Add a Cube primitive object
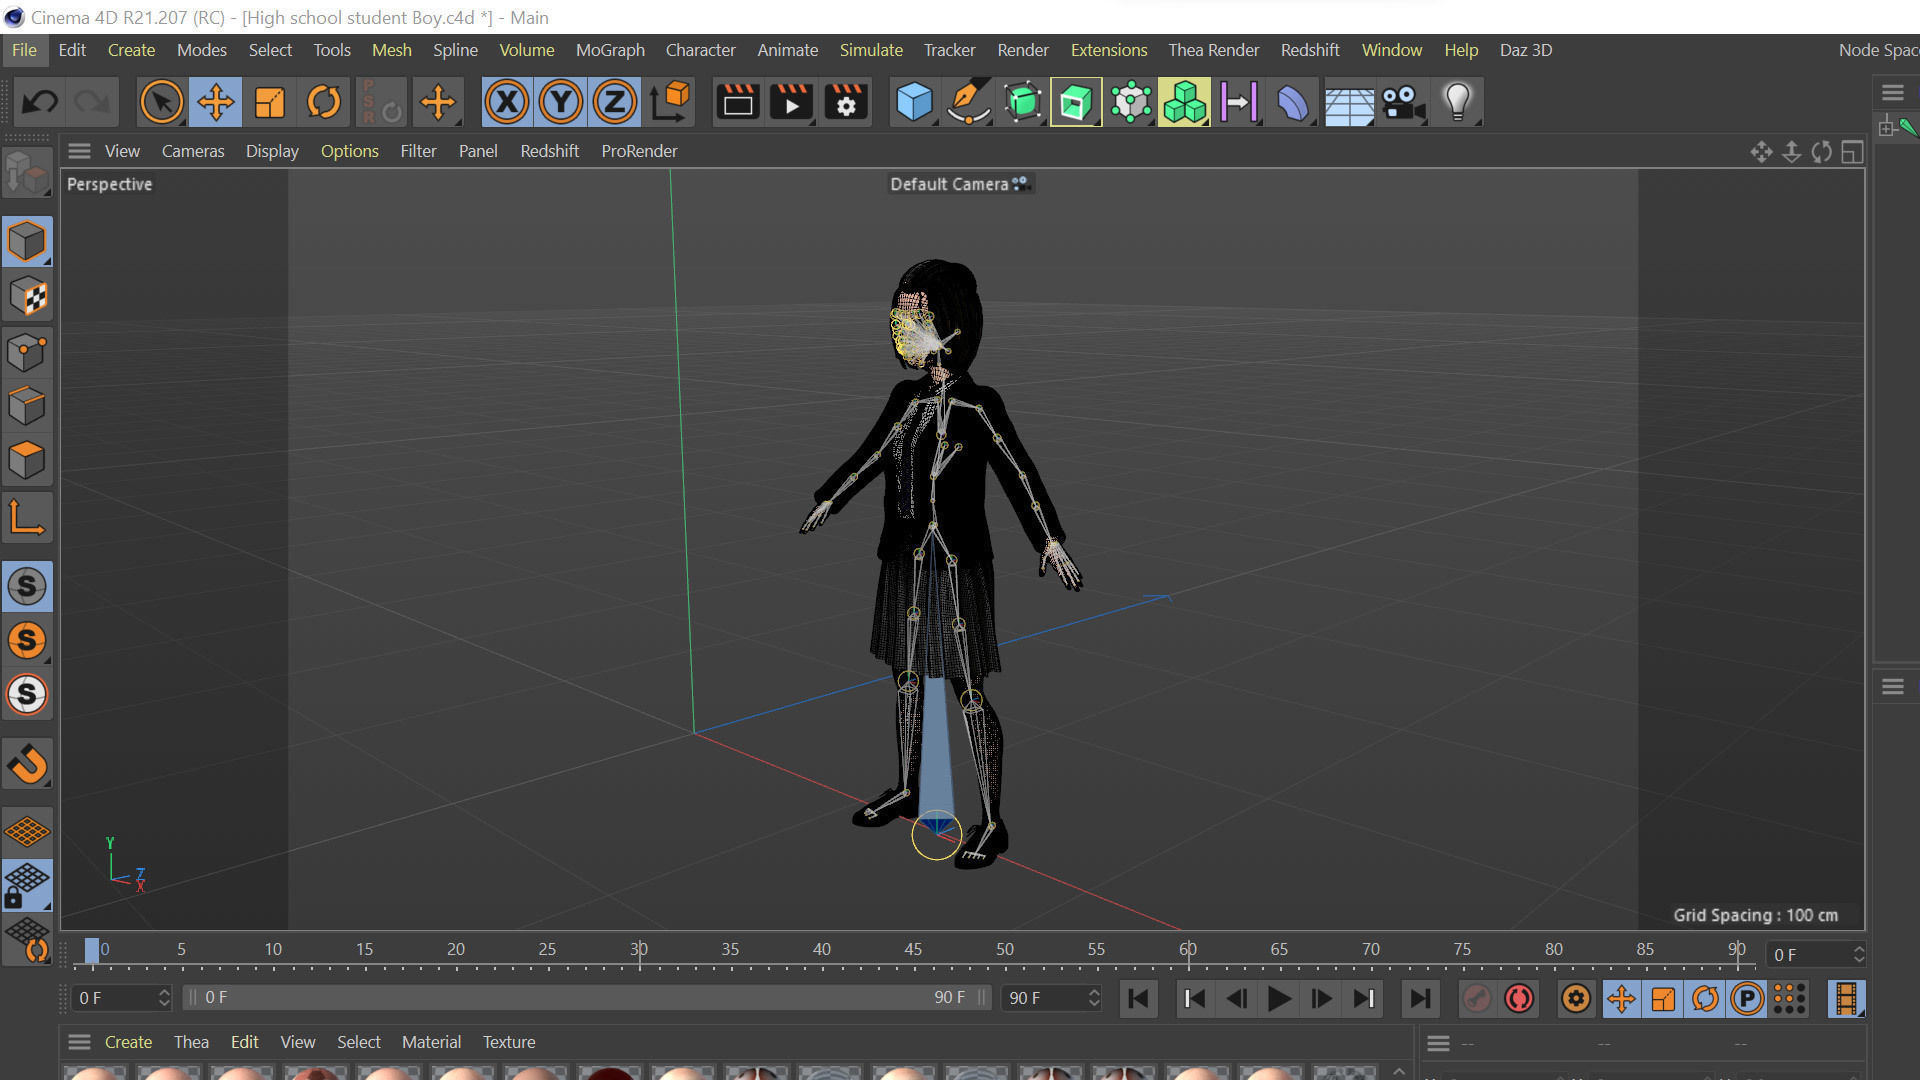 coord(914,101)
